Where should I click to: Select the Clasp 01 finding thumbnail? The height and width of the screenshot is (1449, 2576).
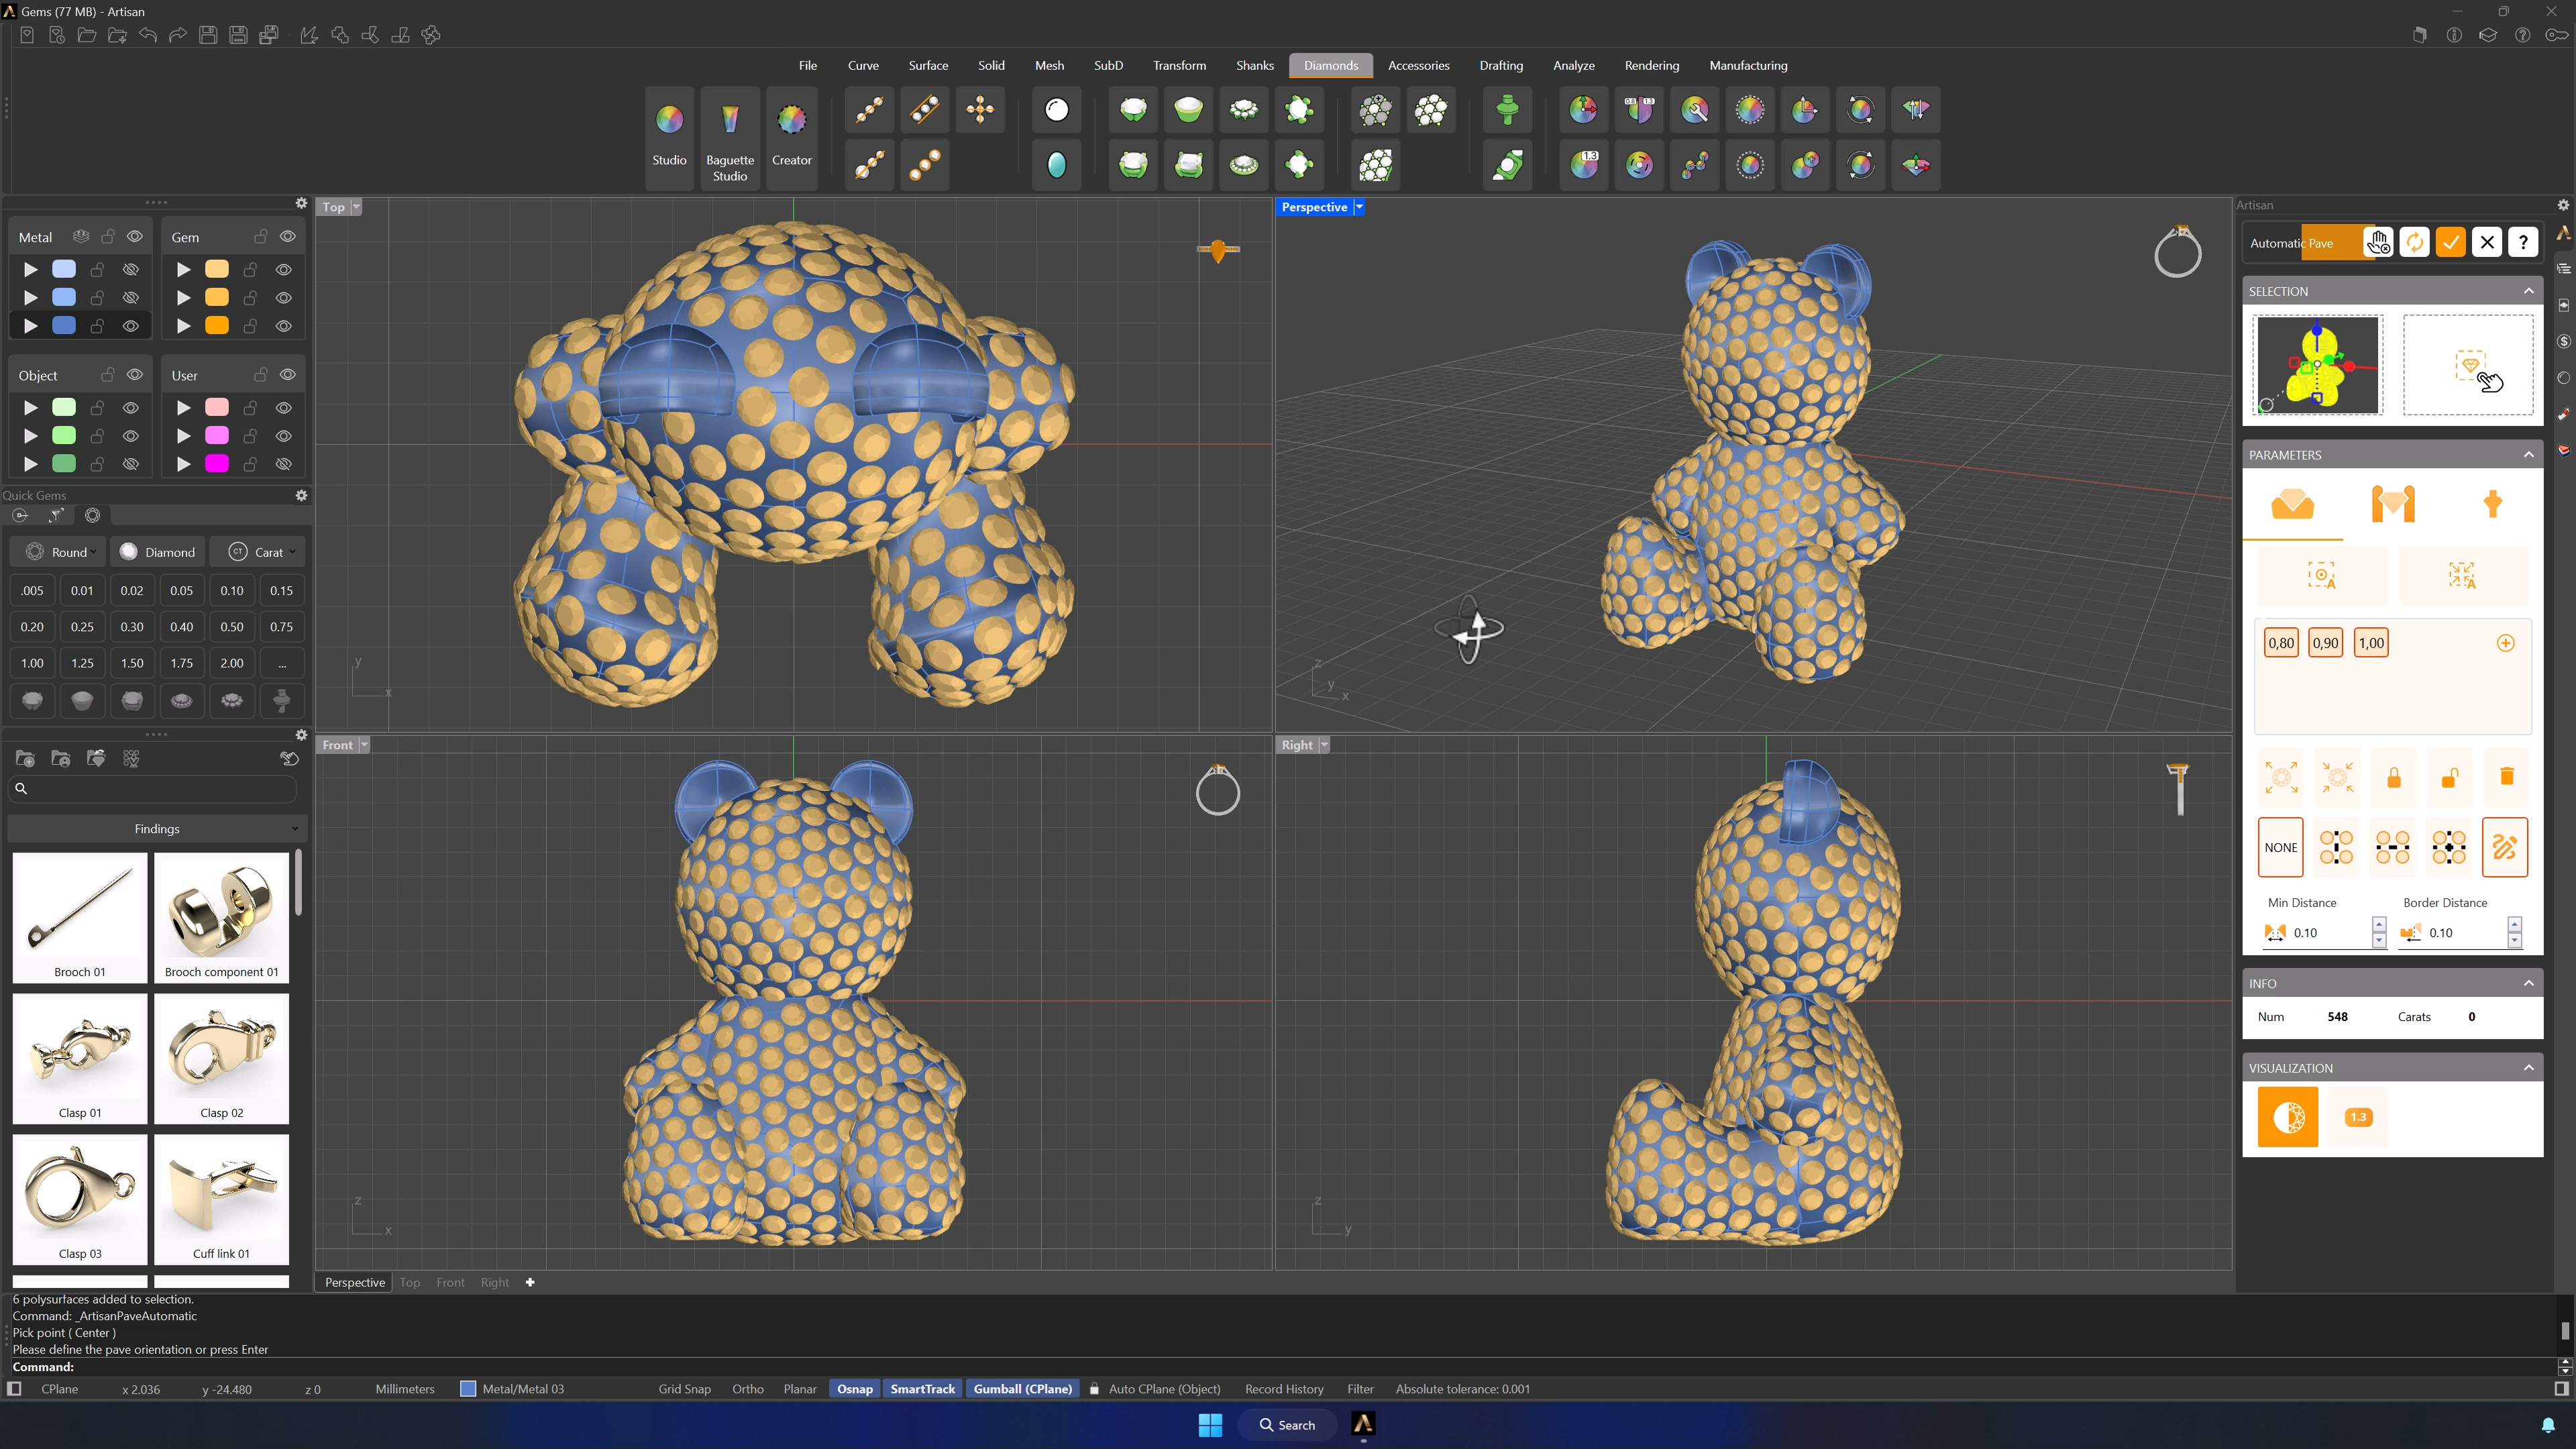pyautogui.click(x=80, y=1058)
